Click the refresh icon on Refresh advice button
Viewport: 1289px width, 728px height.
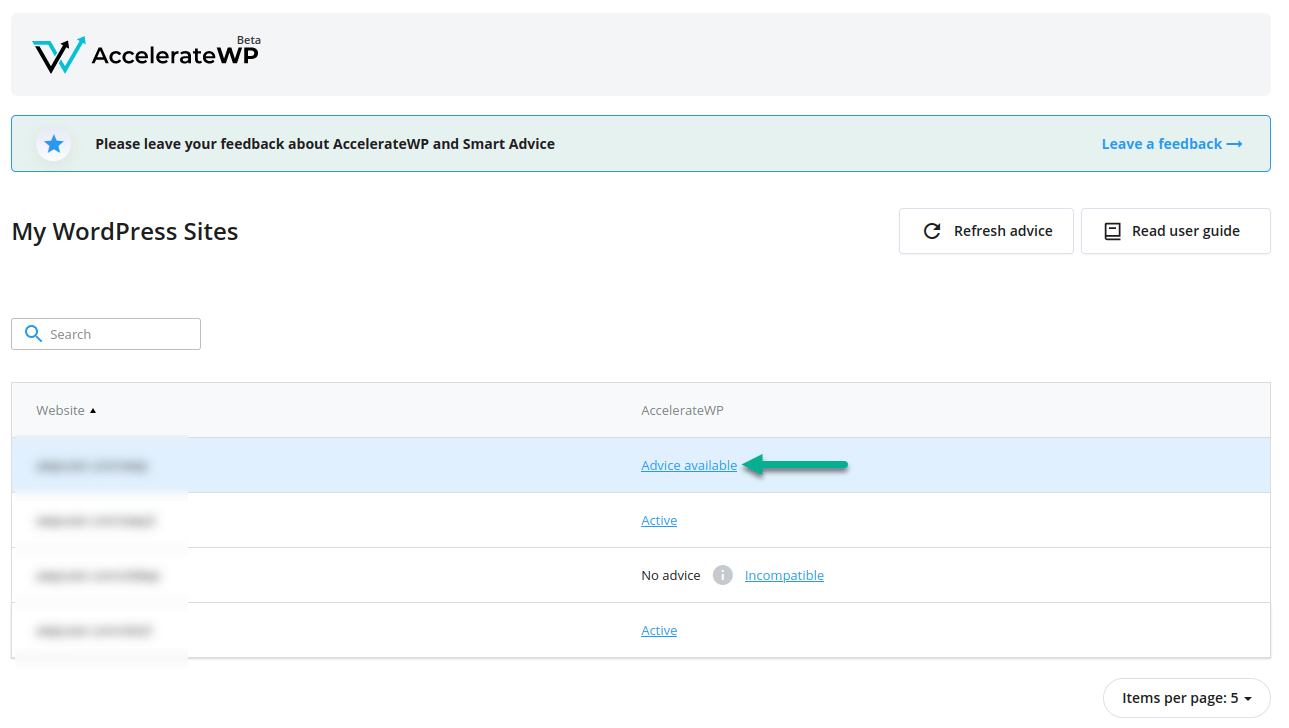932,231
